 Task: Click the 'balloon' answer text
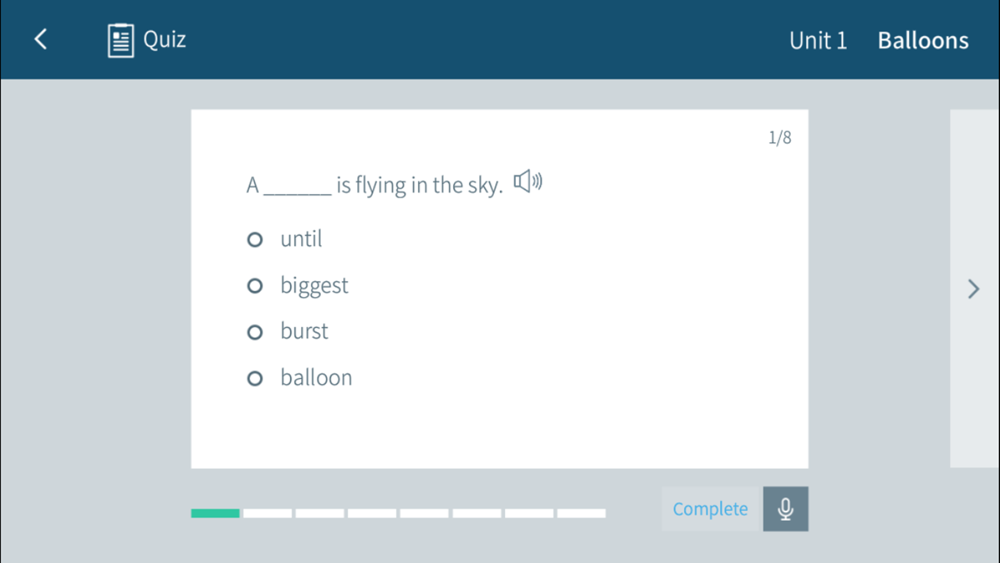click(x=316, y=377)
